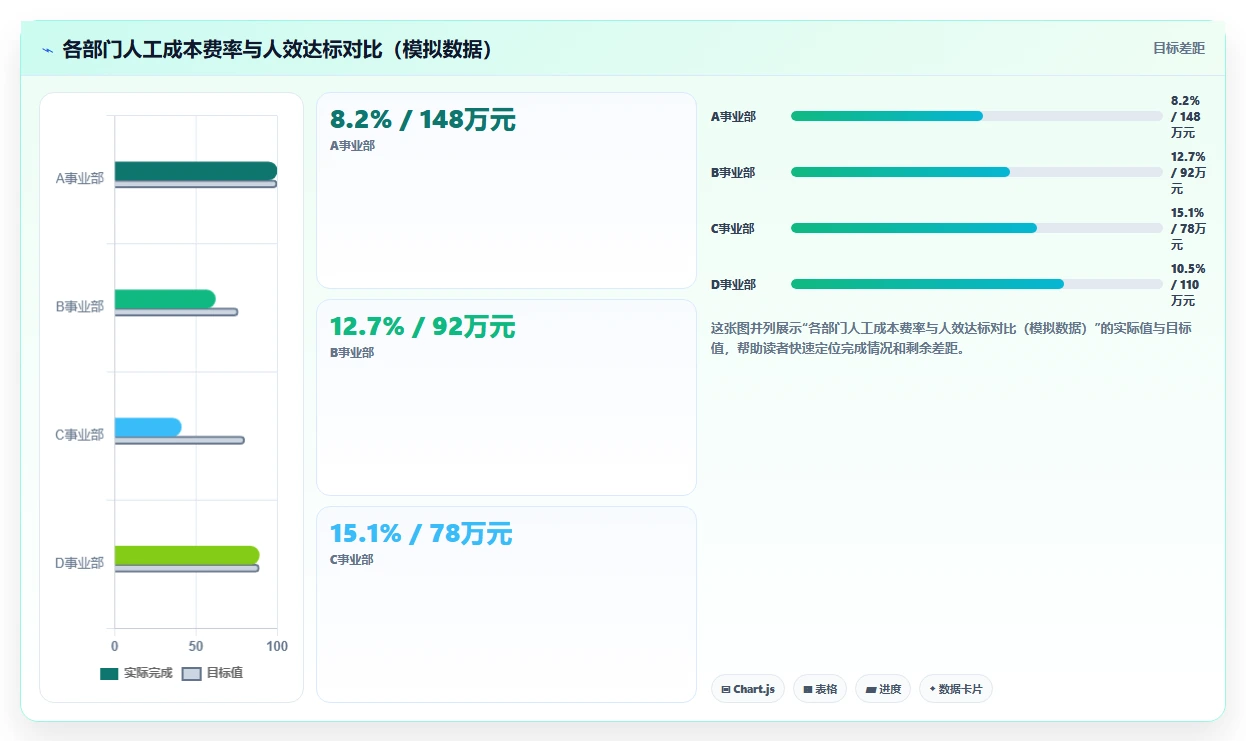Click the D事业部 axis label in chart
The image size is (1246, 741).
tap(80, 563)
